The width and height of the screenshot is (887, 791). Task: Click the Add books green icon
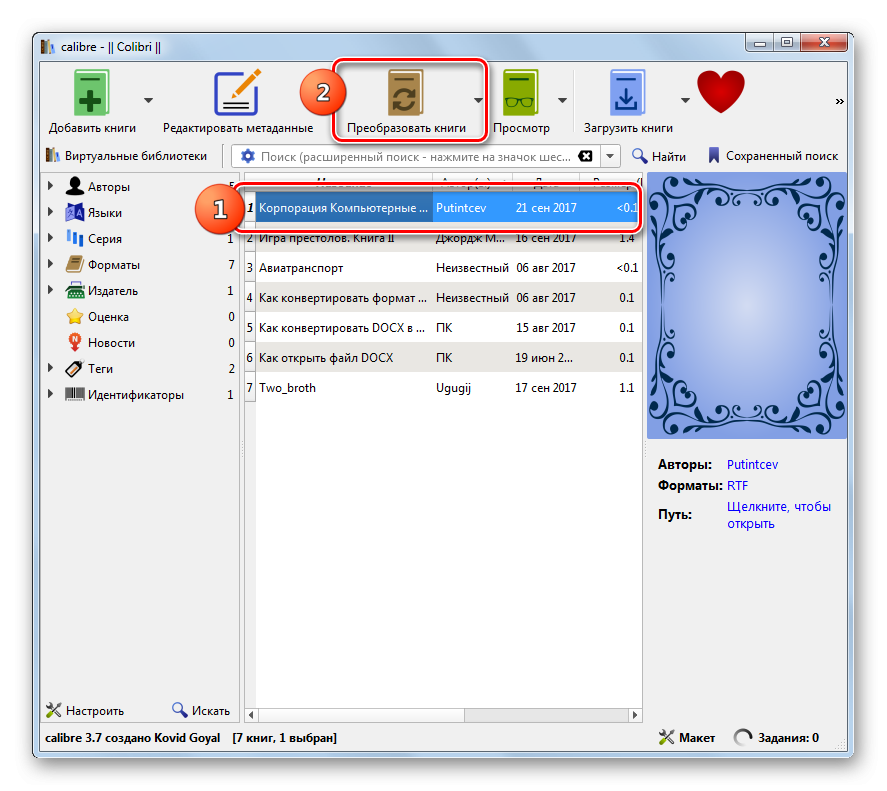click(x=91, y=93)
